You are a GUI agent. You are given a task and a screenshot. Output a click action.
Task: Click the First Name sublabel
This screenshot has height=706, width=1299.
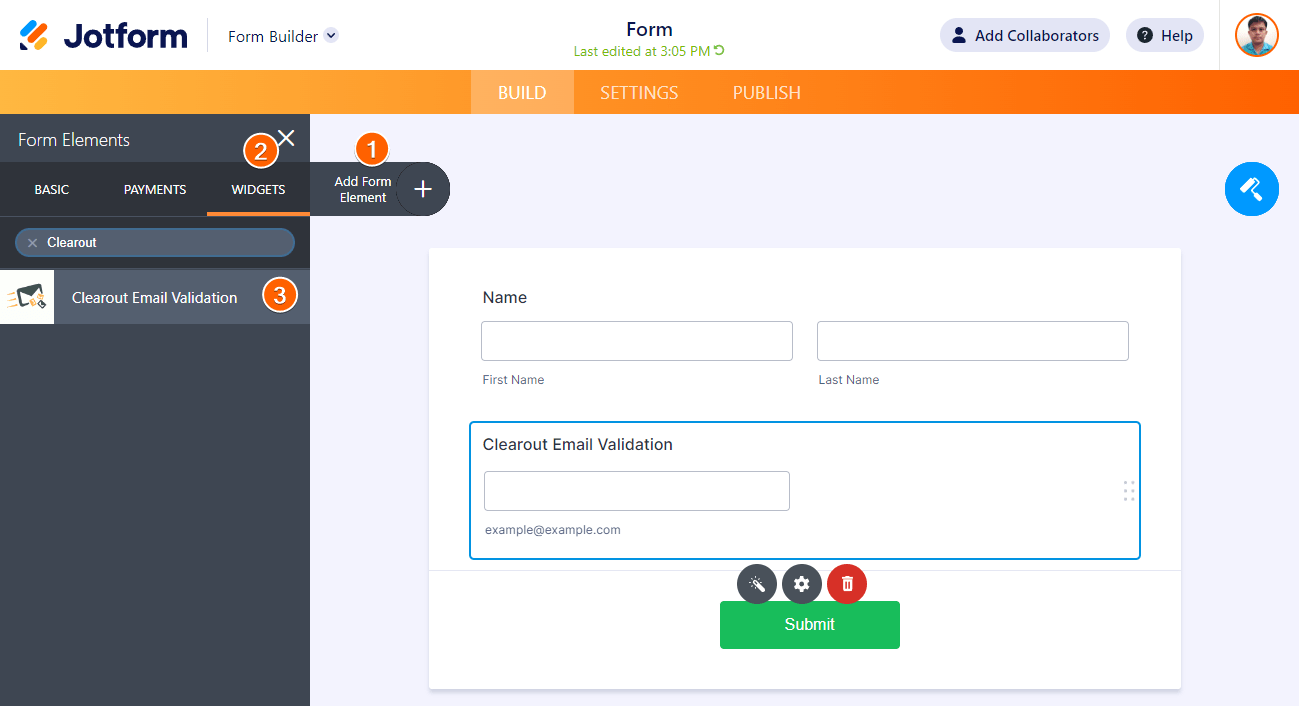(x=513, y=380)
